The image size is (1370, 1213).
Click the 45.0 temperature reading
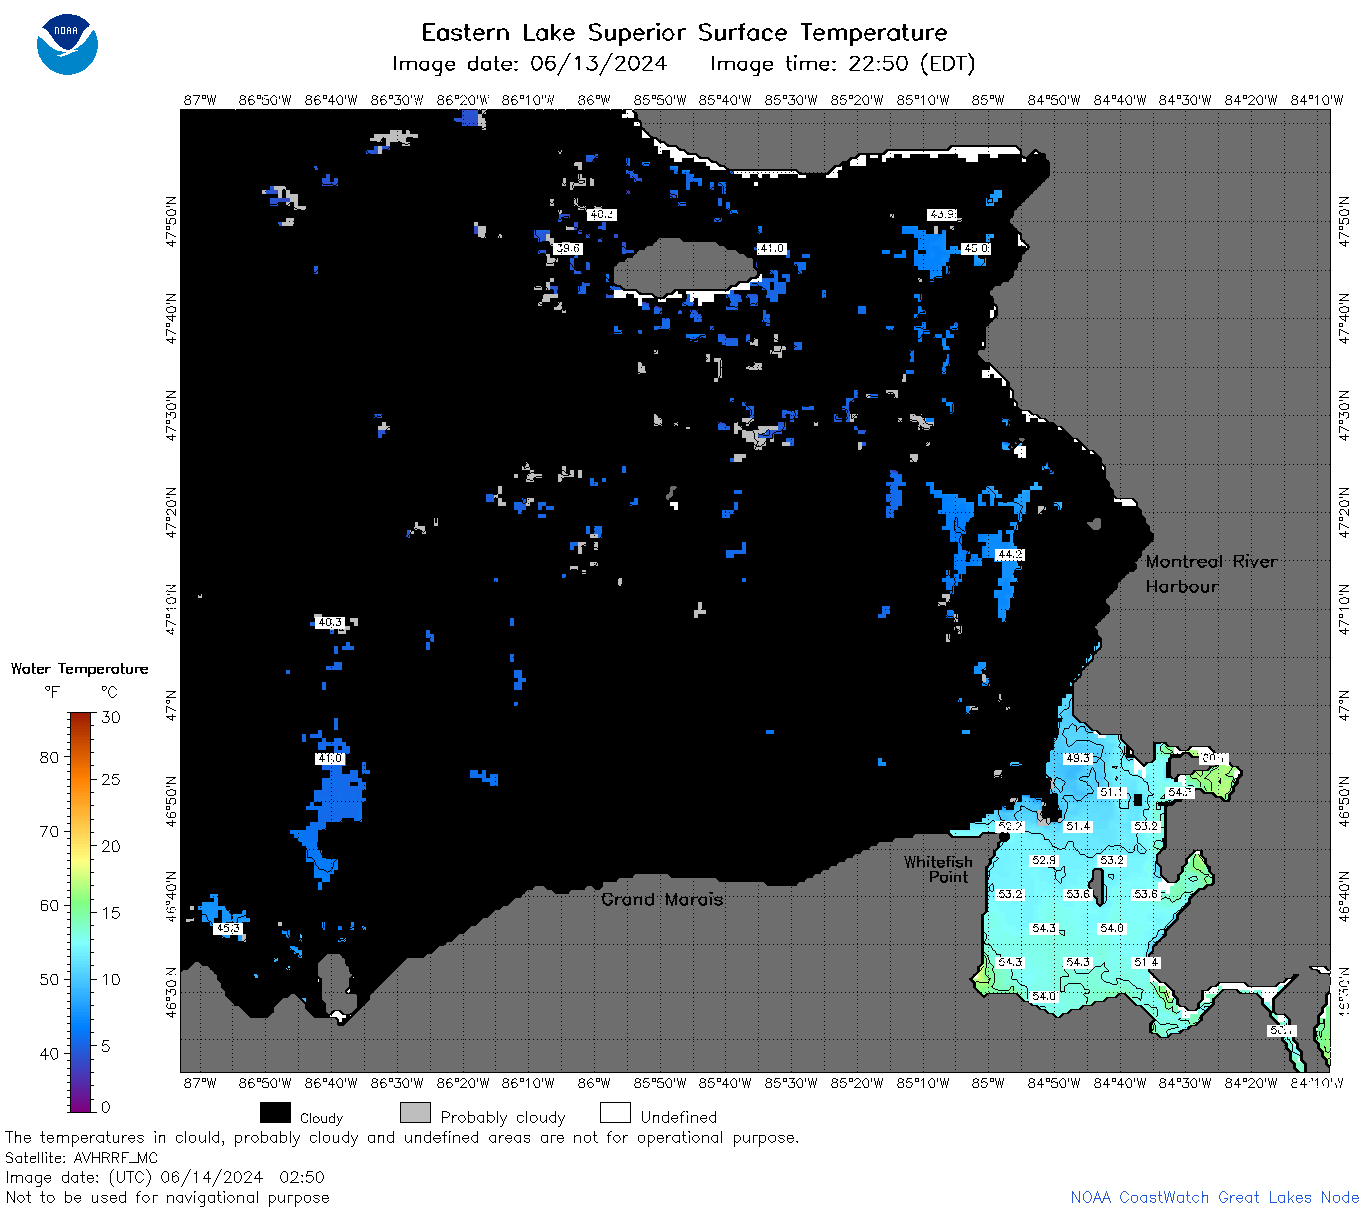coord(976,248)
